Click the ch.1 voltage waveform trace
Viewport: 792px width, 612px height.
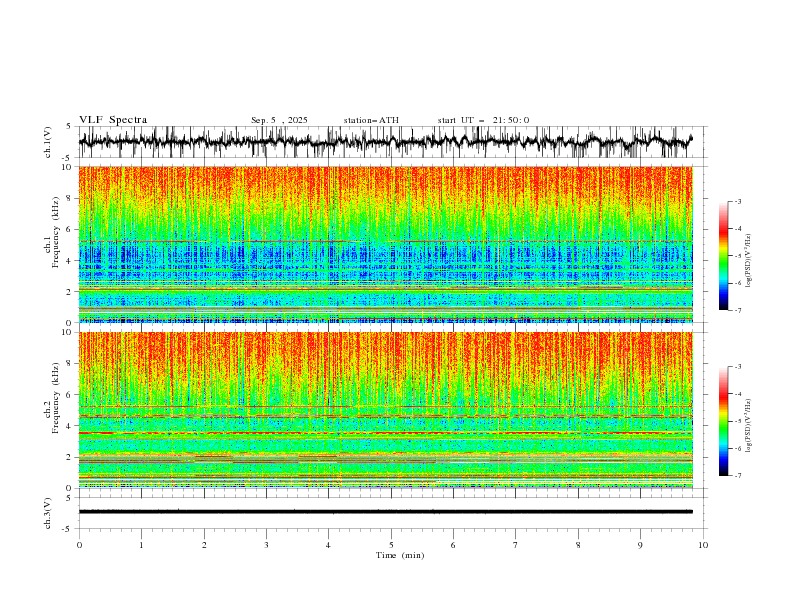[385, 142]
